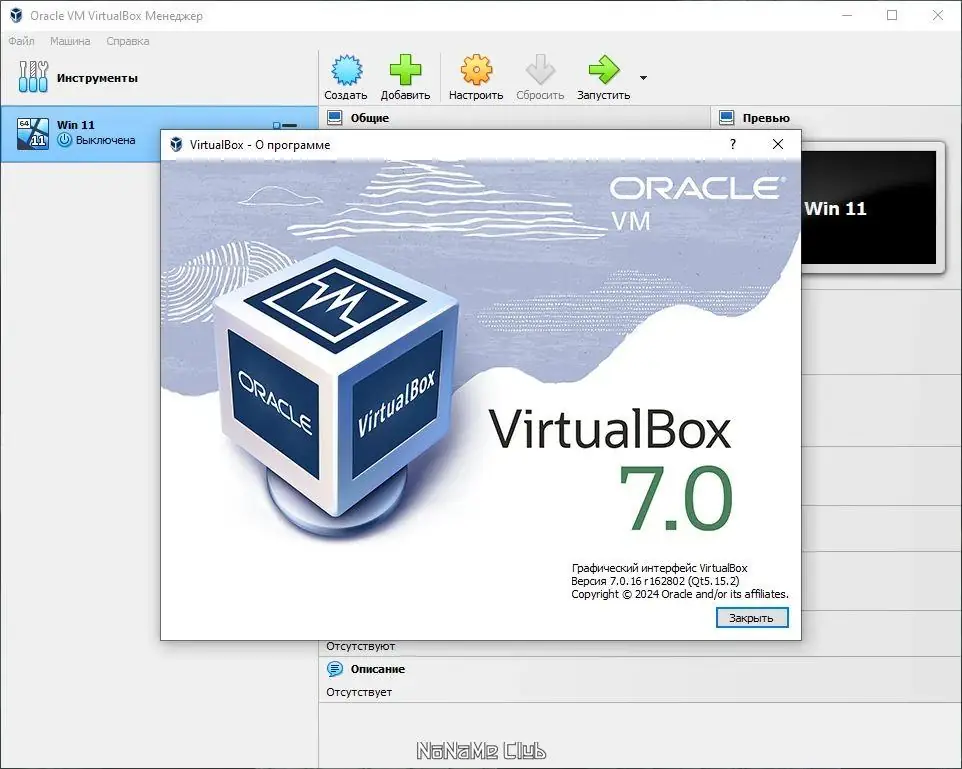Click the About dialog title bar icon

[176, 144]
